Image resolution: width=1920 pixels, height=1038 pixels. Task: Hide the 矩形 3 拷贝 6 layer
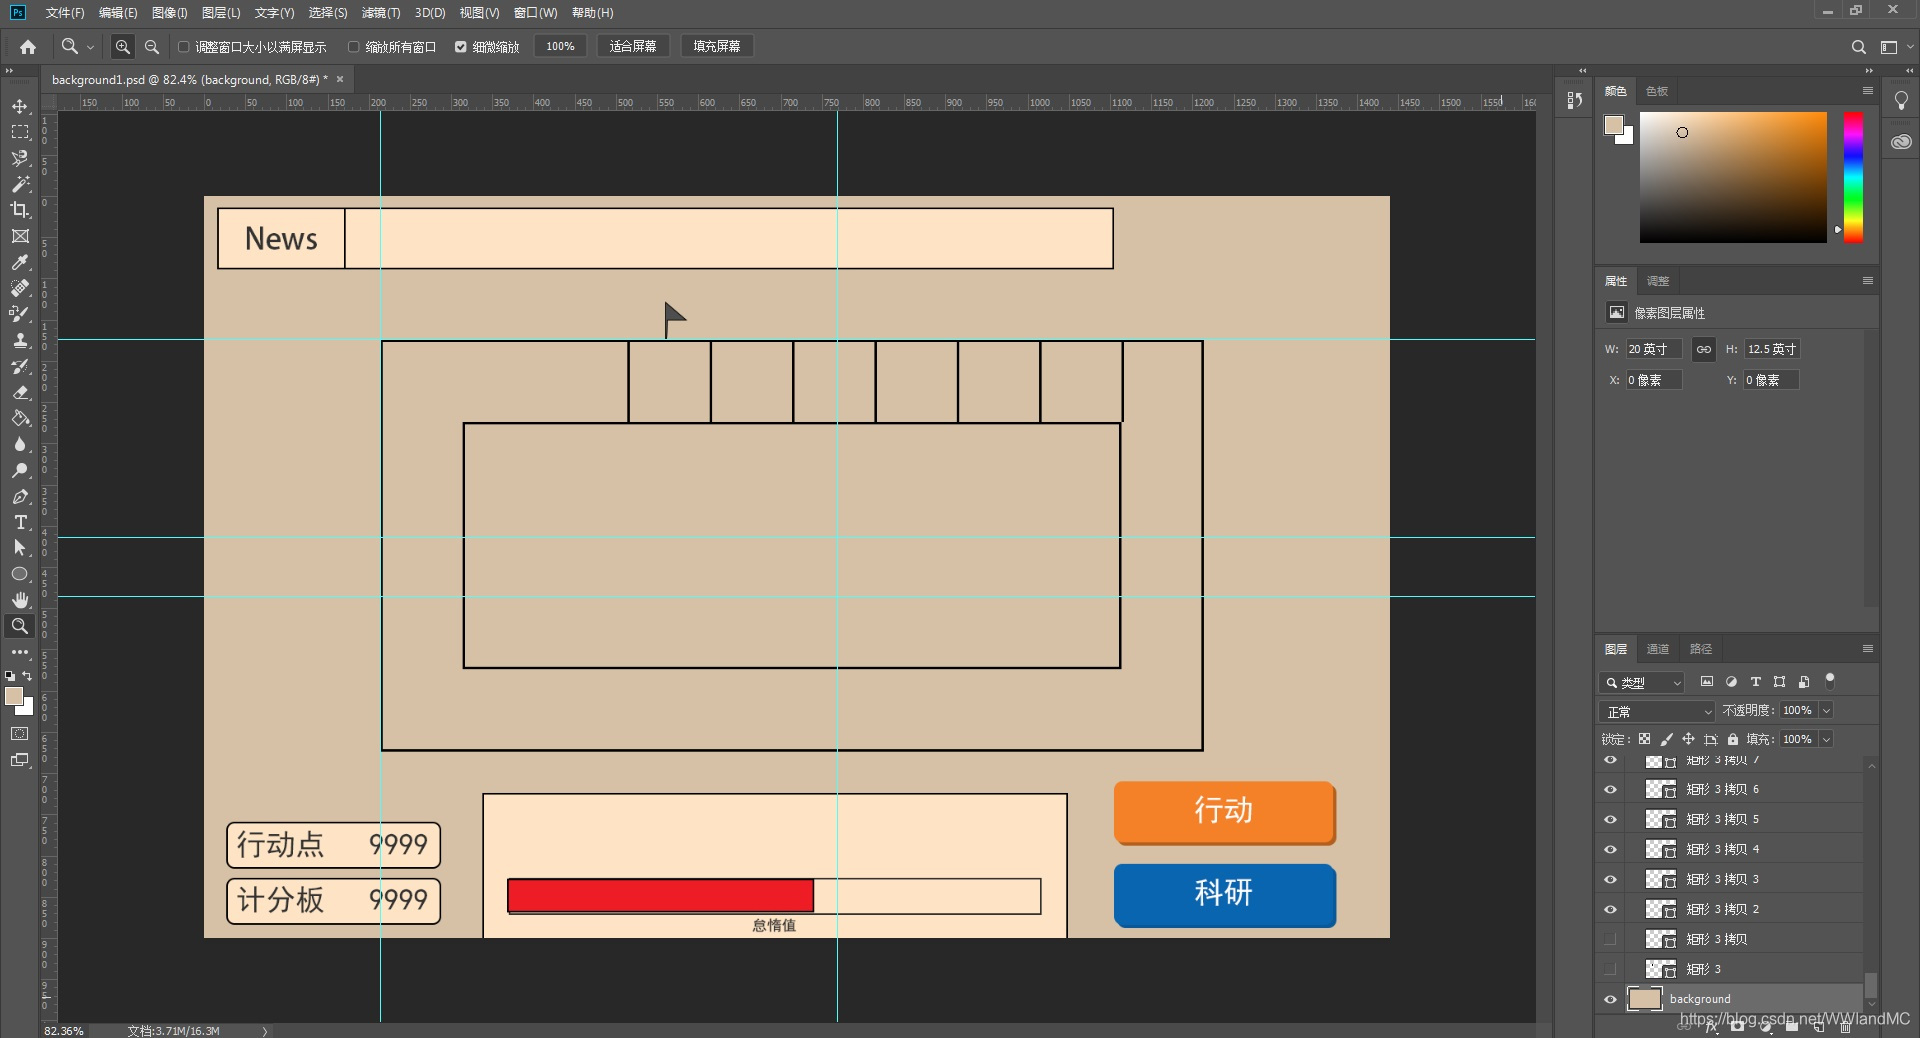(x=1610, y=789)
